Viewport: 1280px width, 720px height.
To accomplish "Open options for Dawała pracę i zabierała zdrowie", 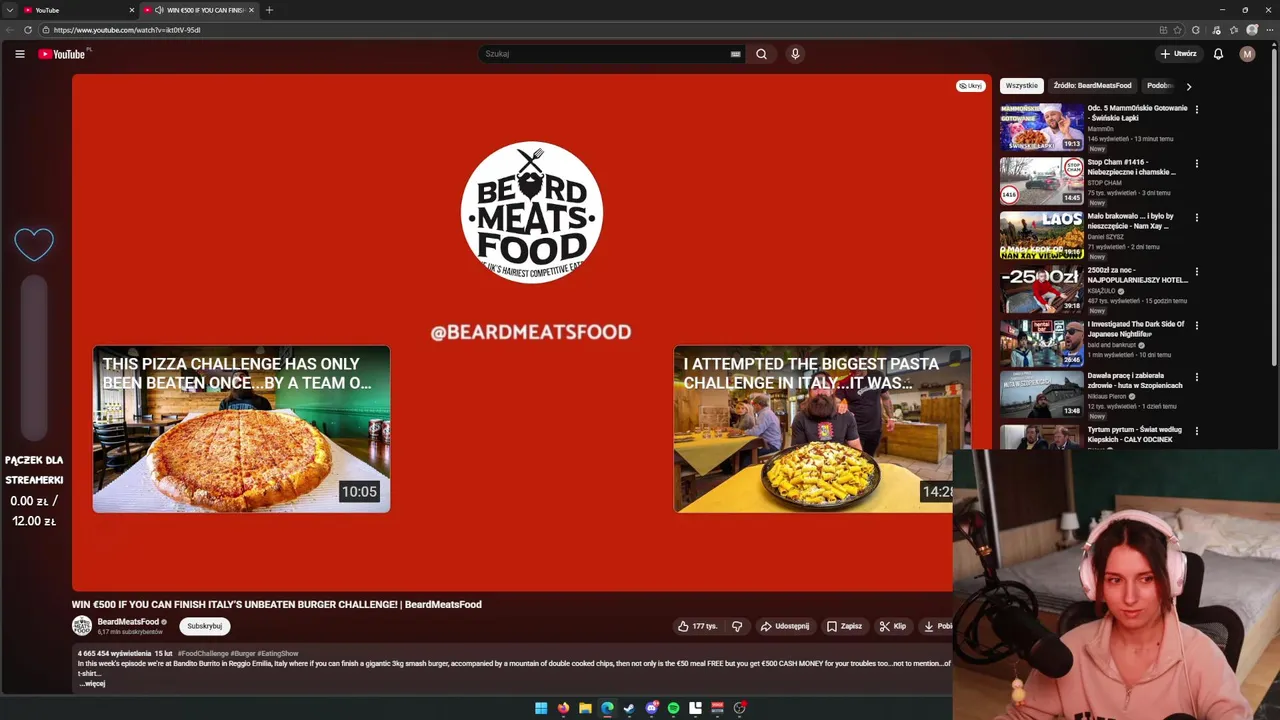I will 1196,377.
